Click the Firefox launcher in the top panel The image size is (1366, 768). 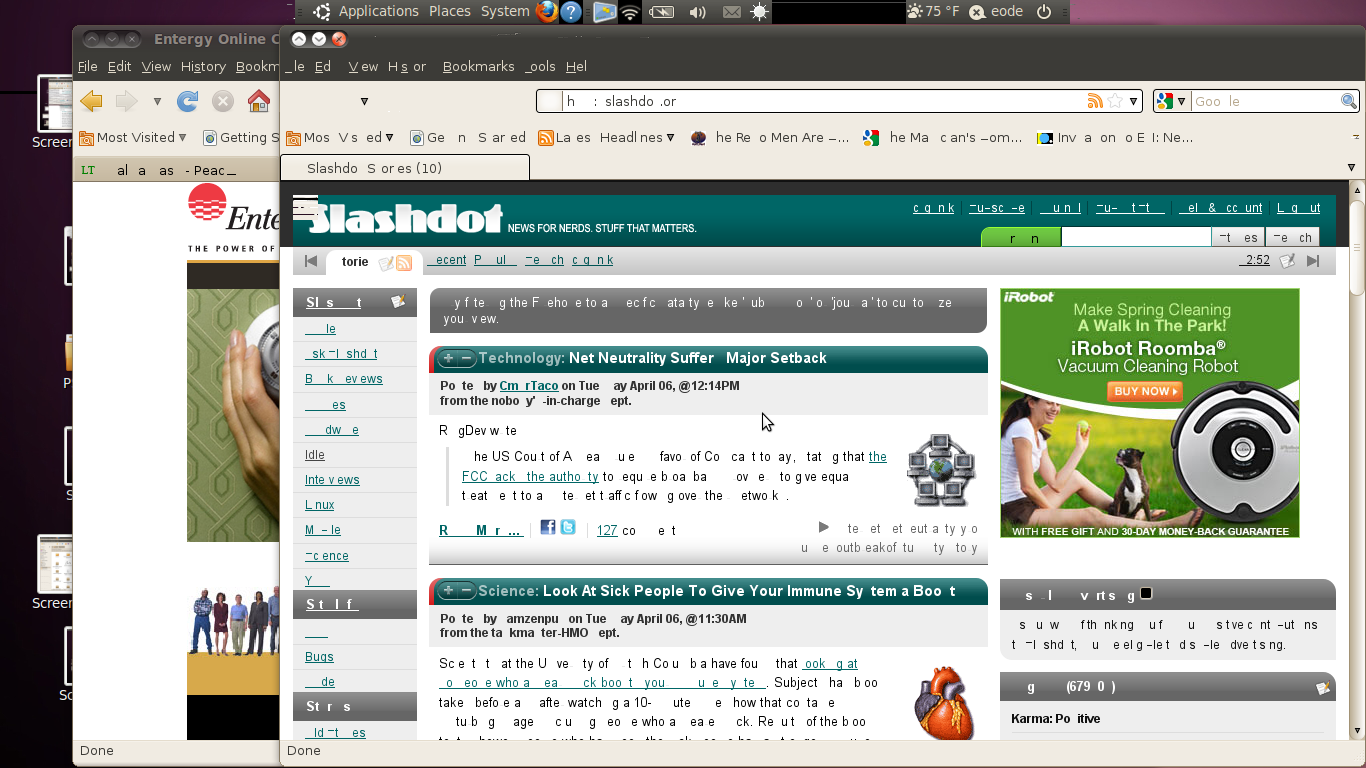pyautogui.click(x=546, y=12)
